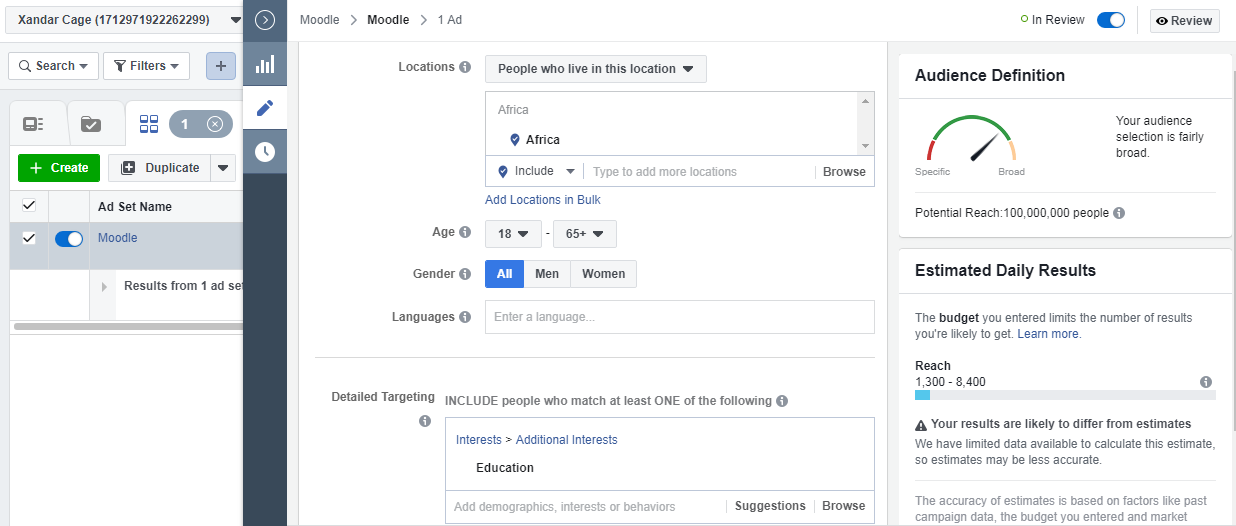The width and height of the screenshot is (1236, 526).
Task: Collapse the editing pane with arrow circle icon
Action: (265, 20)
